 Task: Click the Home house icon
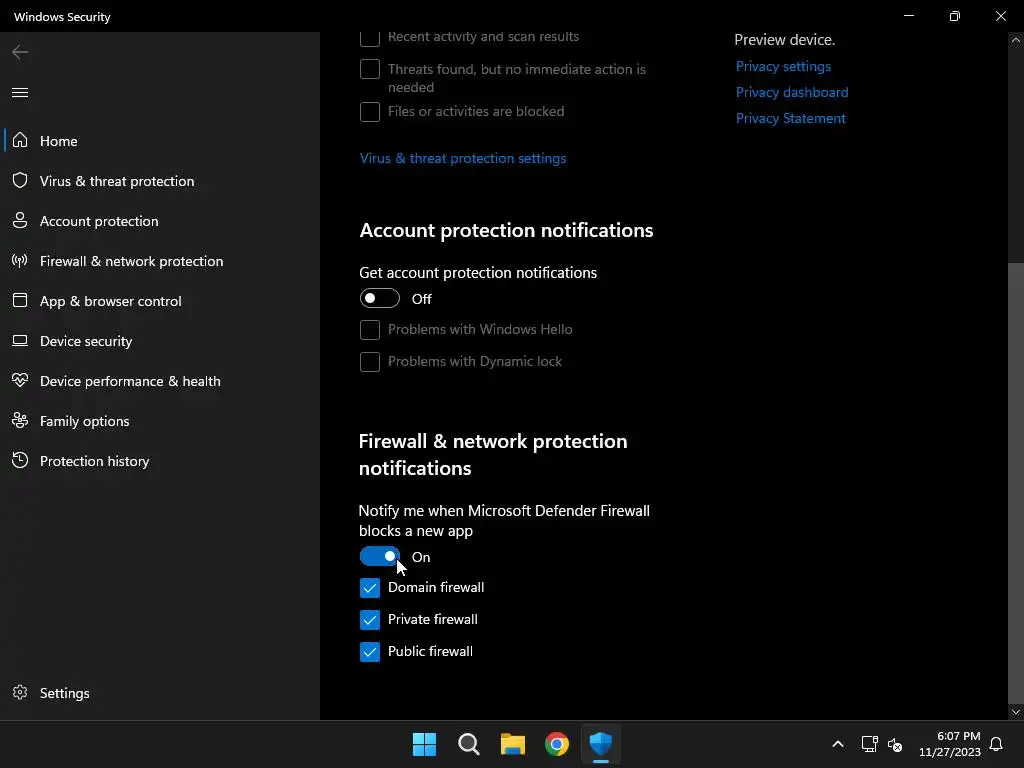coord(20,140)
